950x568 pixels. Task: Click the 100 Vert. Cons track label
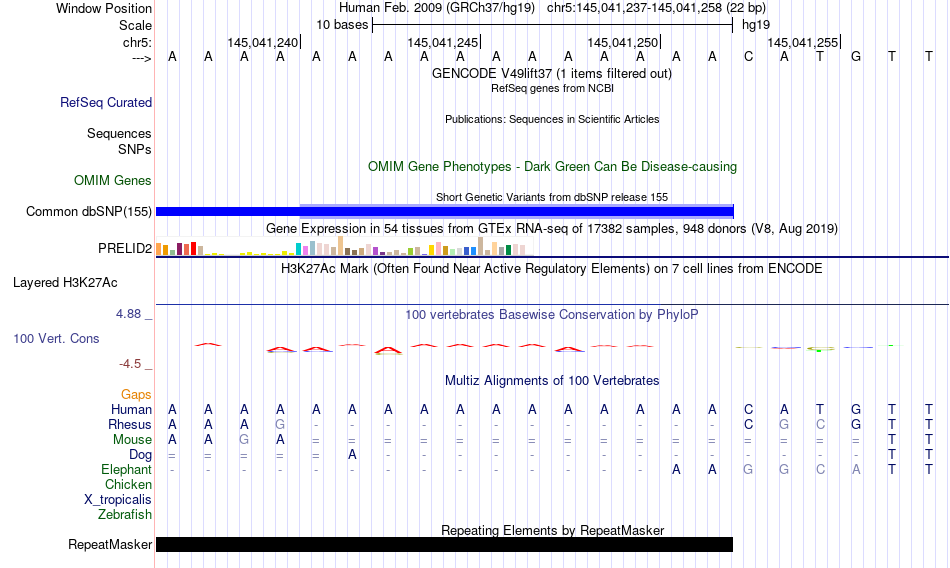click(56, 339)
